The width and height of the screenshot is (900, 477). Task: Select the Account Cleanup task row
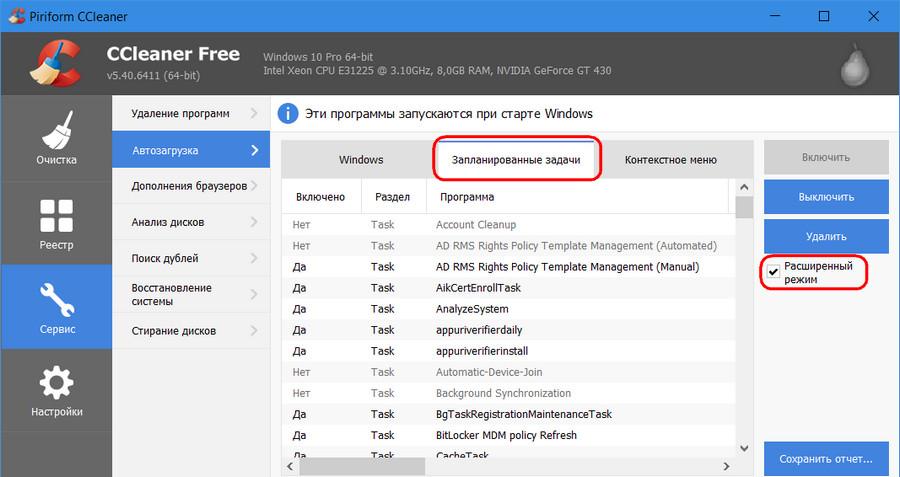click(x=509, y=224)
